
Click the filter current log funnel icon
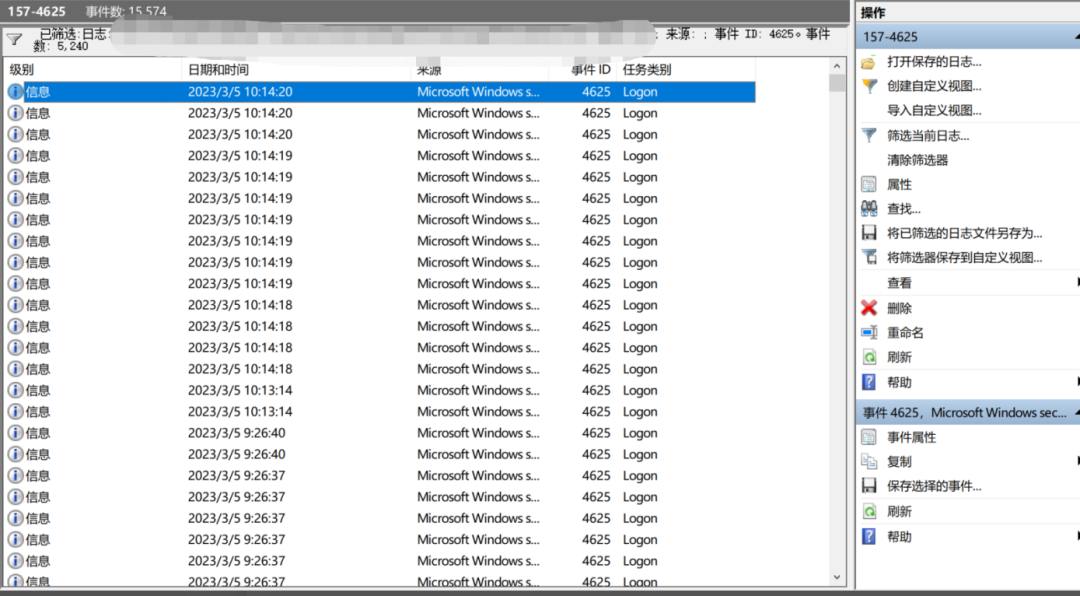tap(868, 135)
